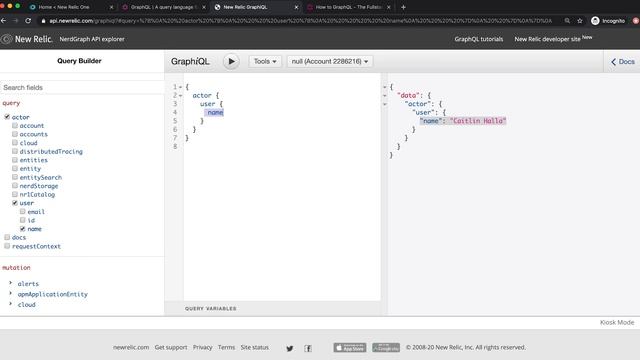Open New Relic Twitter icon

pyautogui.click(x=289, y=348)
